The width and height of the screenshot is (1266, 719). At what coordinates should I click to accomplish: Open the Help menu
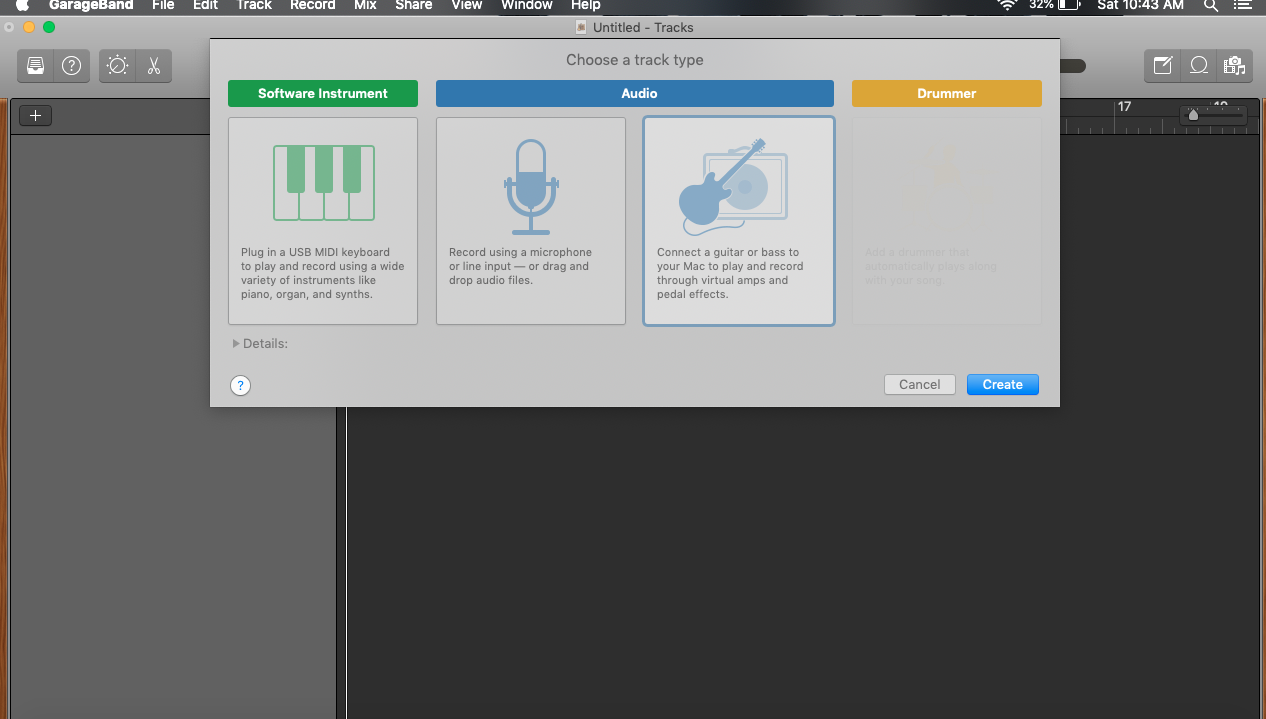(586, 5)
